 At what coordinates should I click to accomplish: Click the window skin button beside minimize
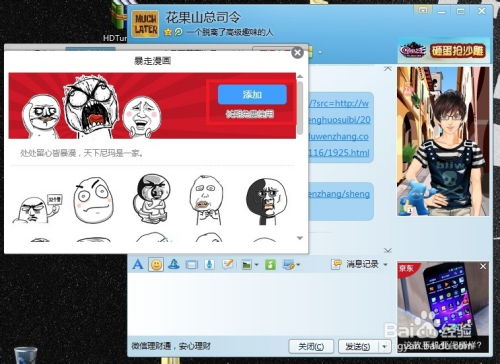423,11
